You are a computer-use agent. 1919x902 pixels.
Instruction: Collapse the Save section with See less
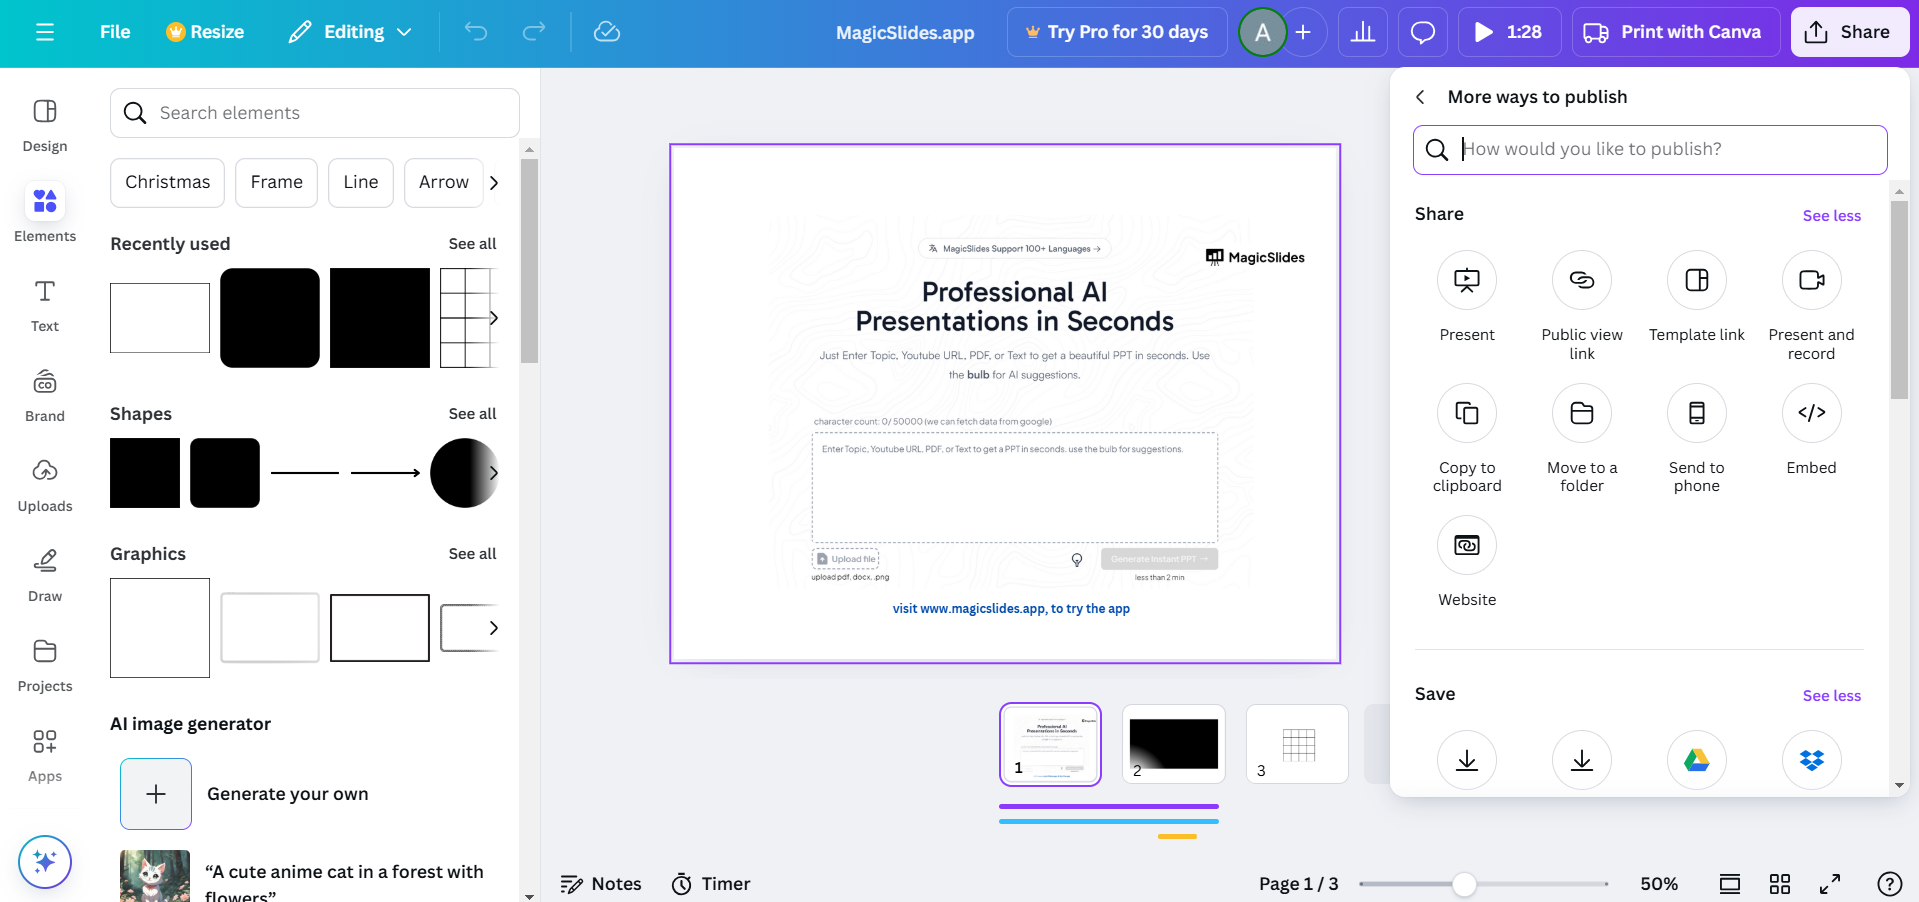(x=1832, y=696)
